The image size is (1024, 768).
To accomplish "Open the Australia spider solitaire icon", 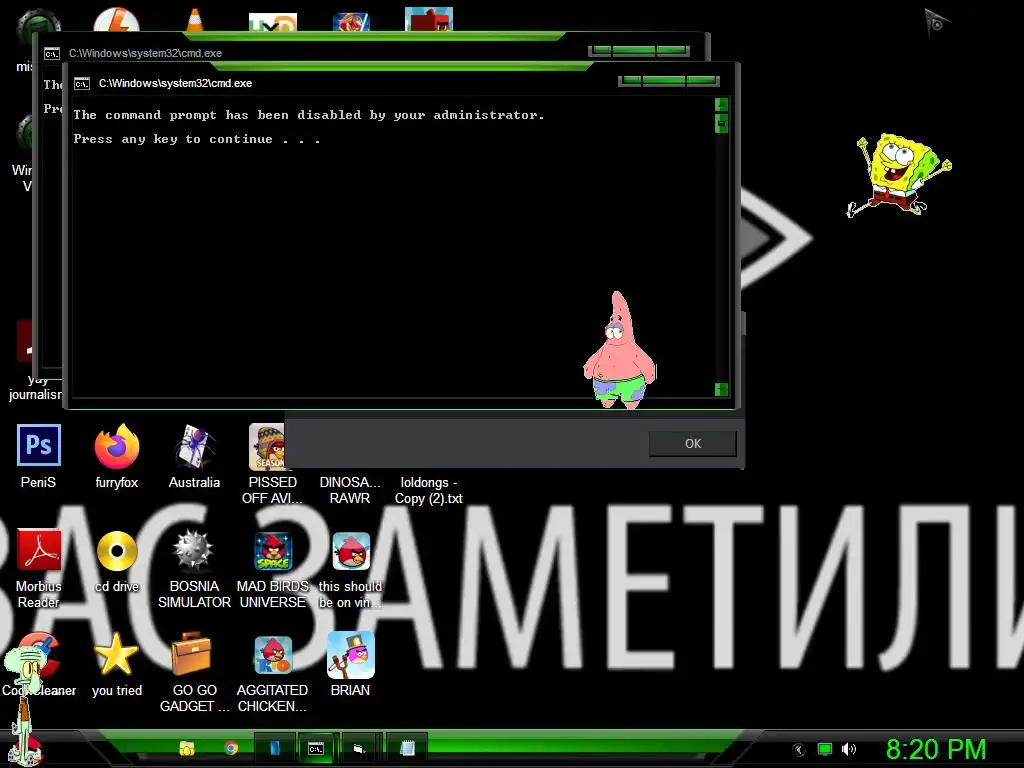I will click(x=194, y=447).
